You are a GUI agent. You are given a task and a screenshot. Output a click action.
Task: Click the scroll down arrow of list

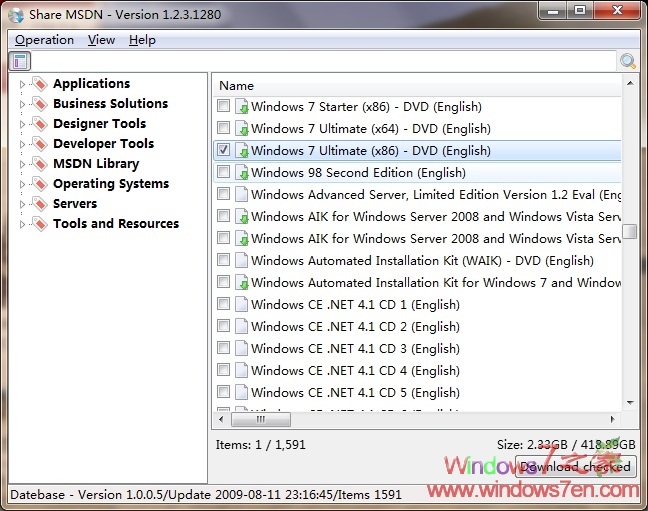(x=630, y=402)
